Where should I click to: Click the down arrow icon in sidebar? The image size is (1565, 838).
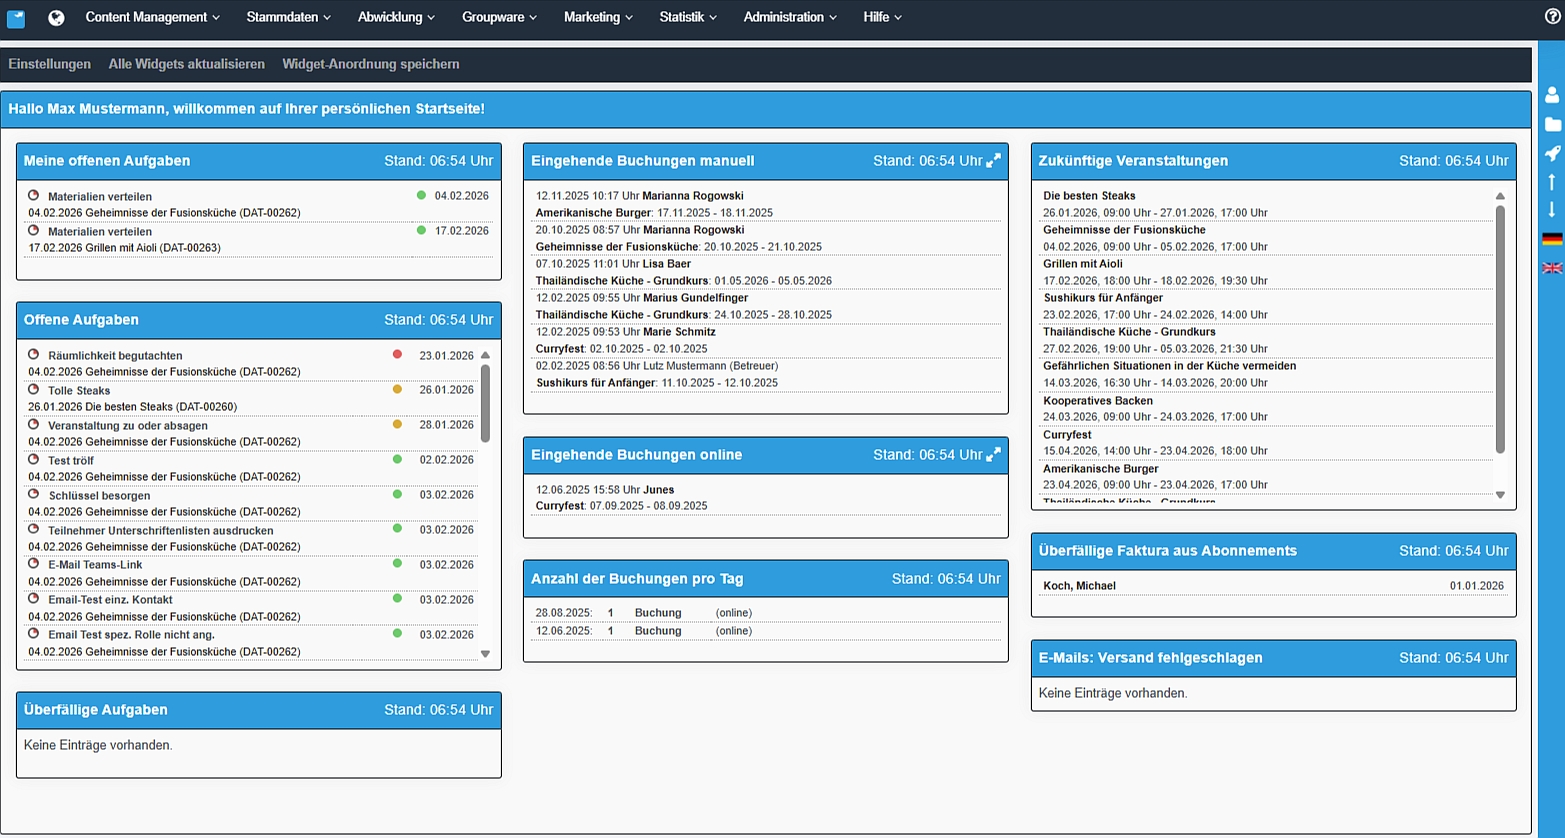tap(1552, 210)
